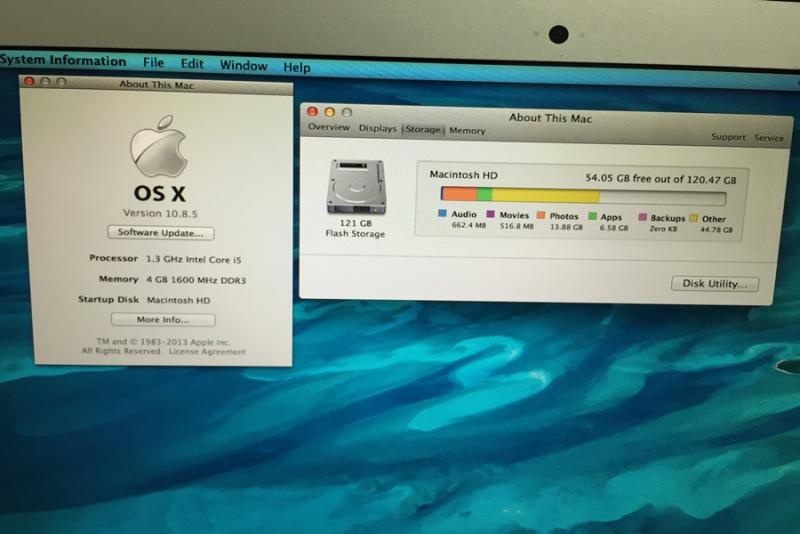Click 'Macintosh HD' title in storage panel
Viewport: 800px width, 534px height.
(463, 175)
